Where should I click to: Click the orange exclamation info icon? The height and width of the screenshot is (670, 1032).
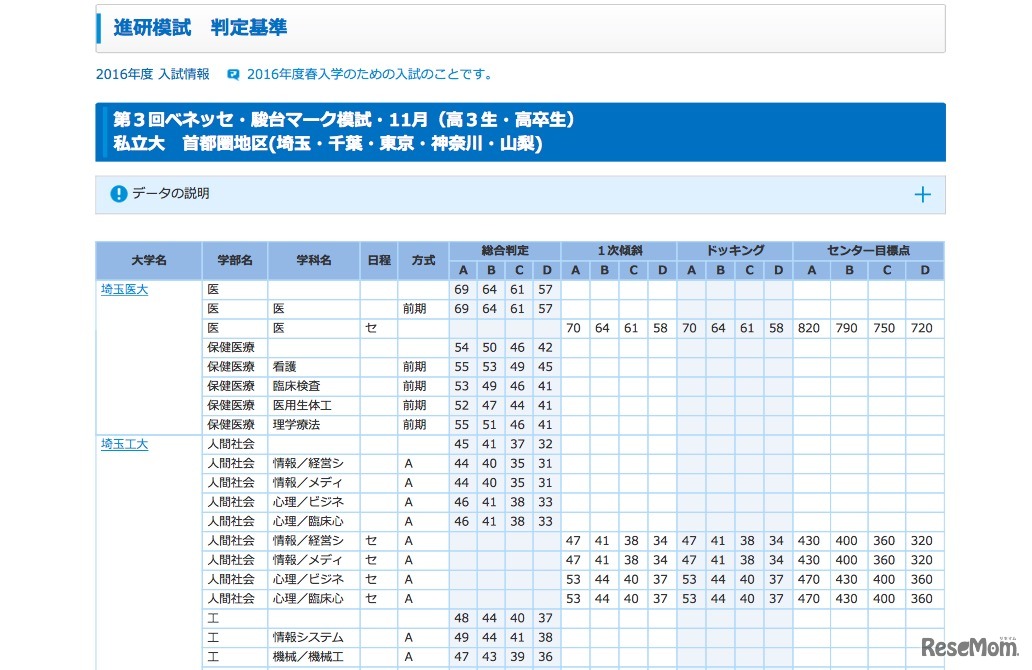[x=117, y=194]
